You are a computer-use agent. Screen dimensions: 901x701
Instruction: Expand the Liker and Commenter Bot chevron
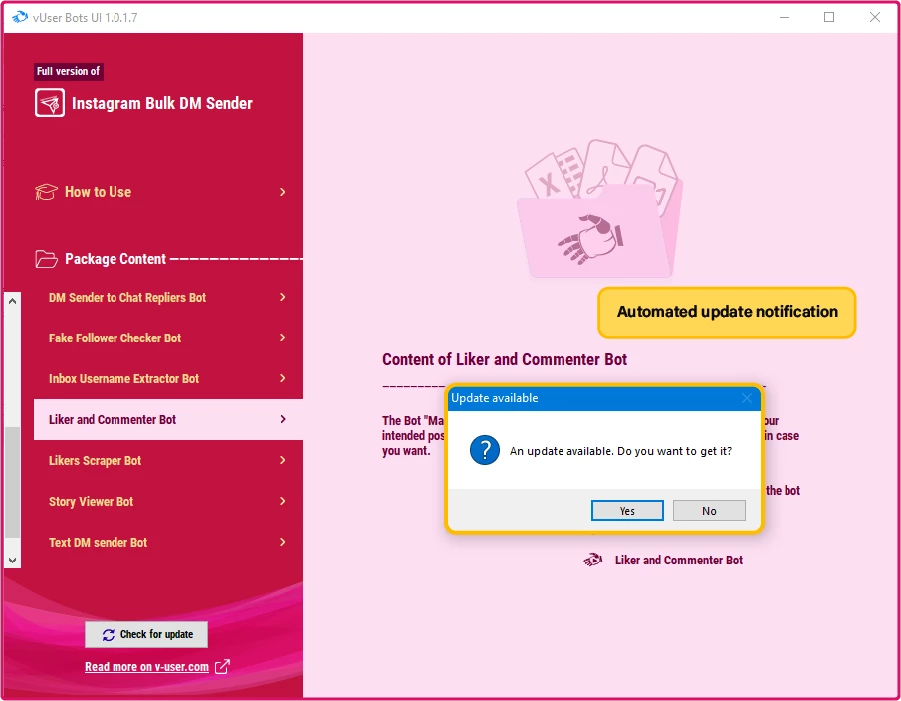click(283, 419)
